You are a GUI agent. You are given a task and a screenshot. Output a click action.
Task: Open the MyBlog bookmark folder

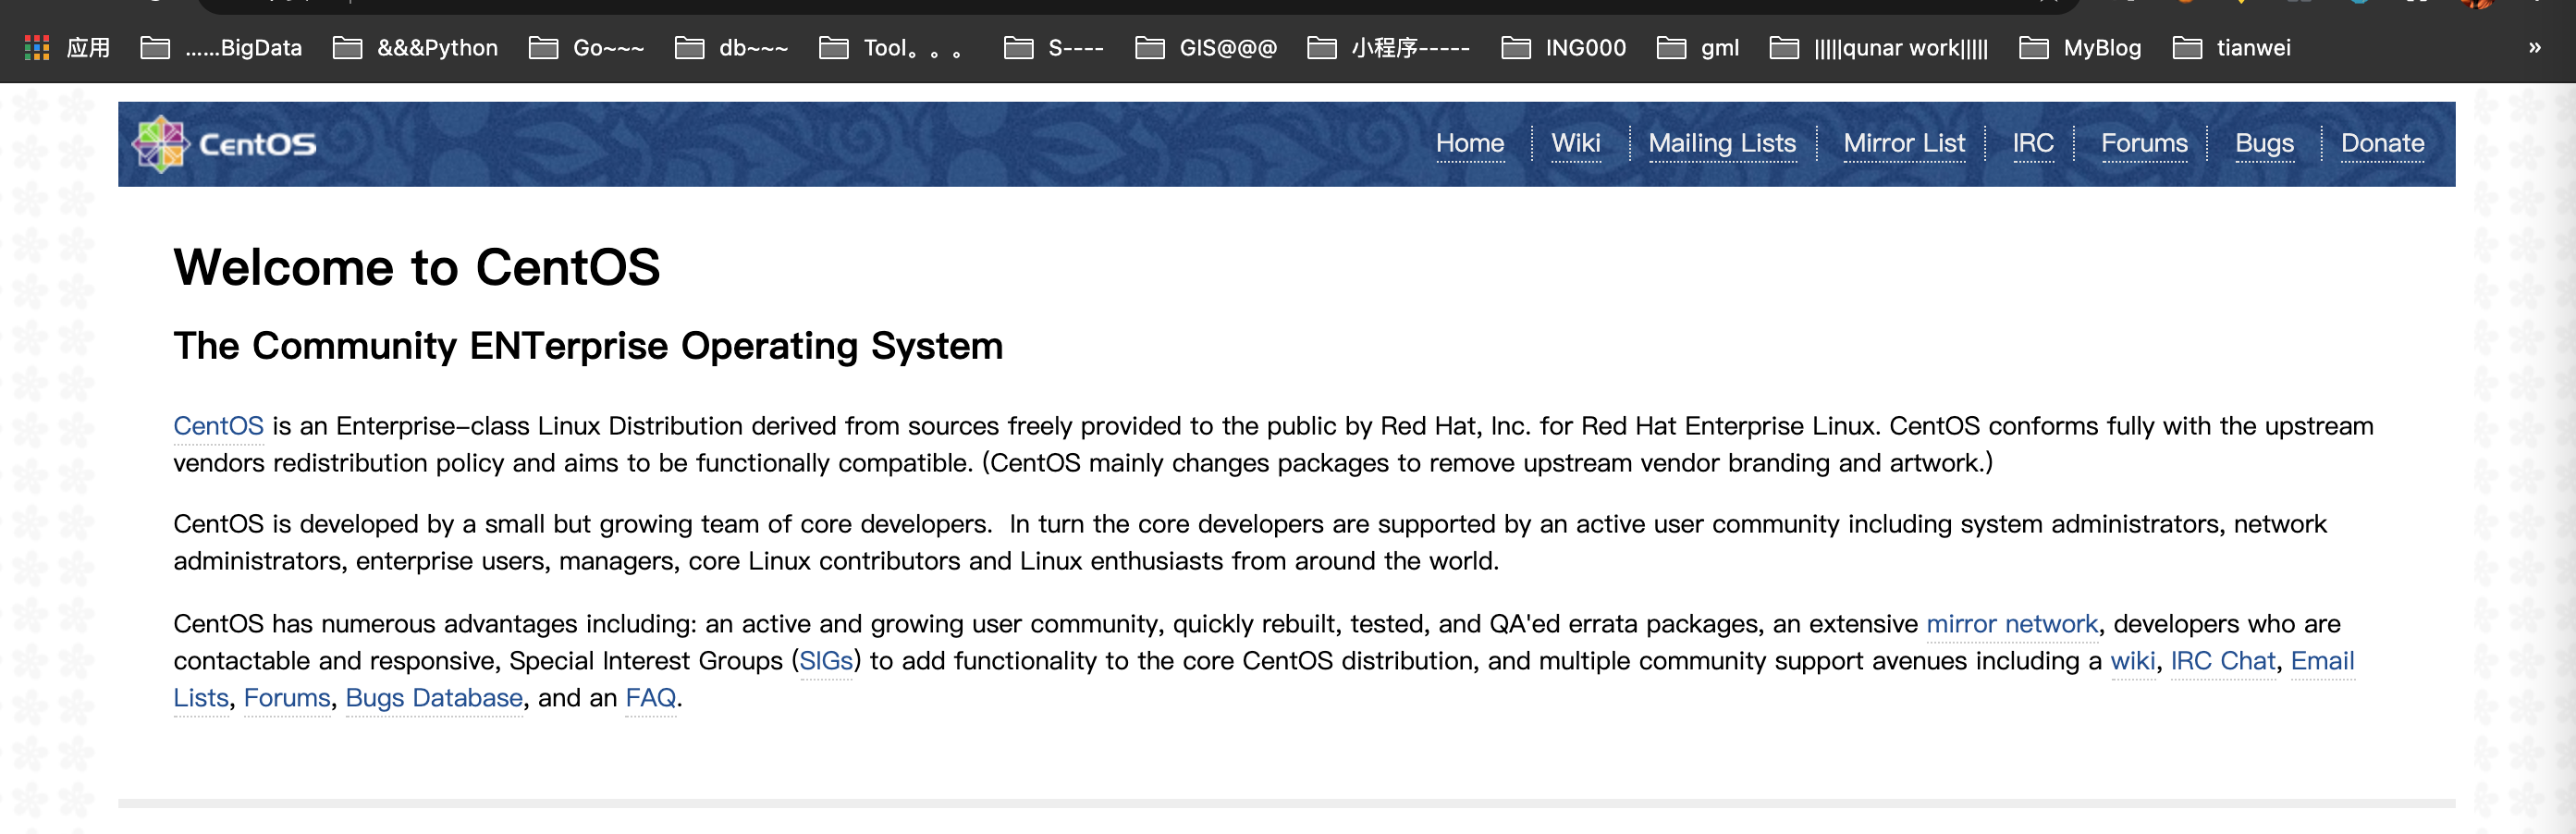click(2080, 47)
